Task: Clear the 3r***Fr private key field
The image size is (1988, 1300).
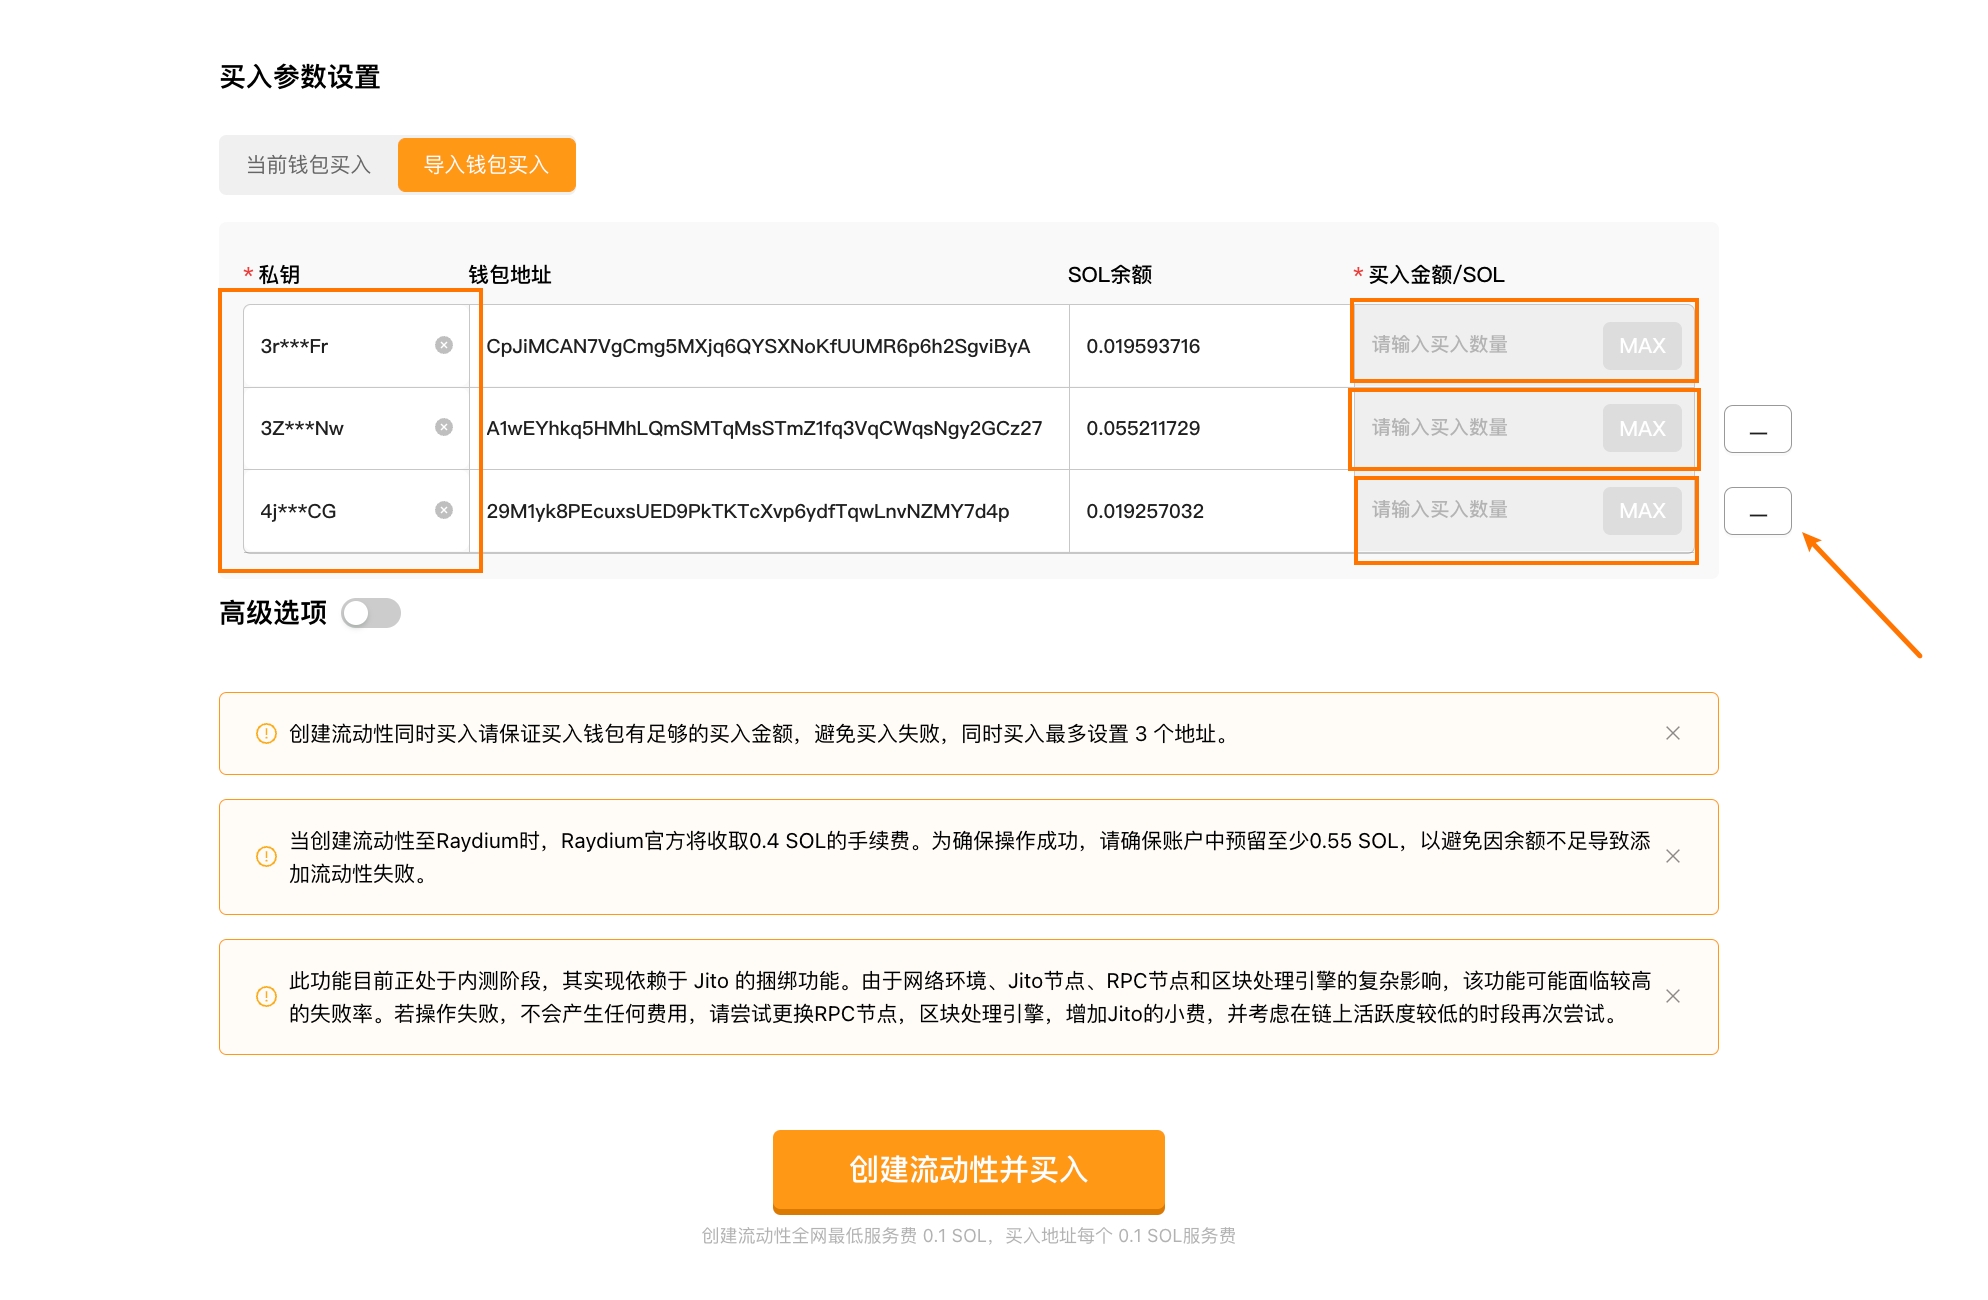Action: point(444,345)
